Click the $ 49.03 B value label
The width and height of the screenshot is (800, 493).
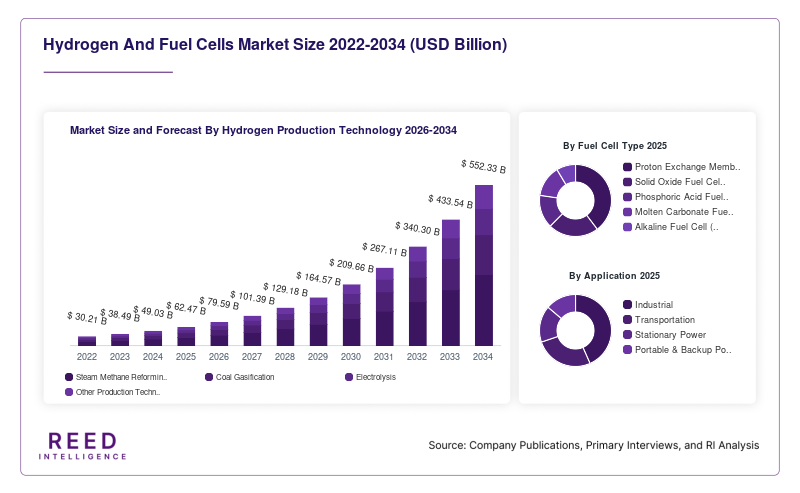[x=153, y=312]
